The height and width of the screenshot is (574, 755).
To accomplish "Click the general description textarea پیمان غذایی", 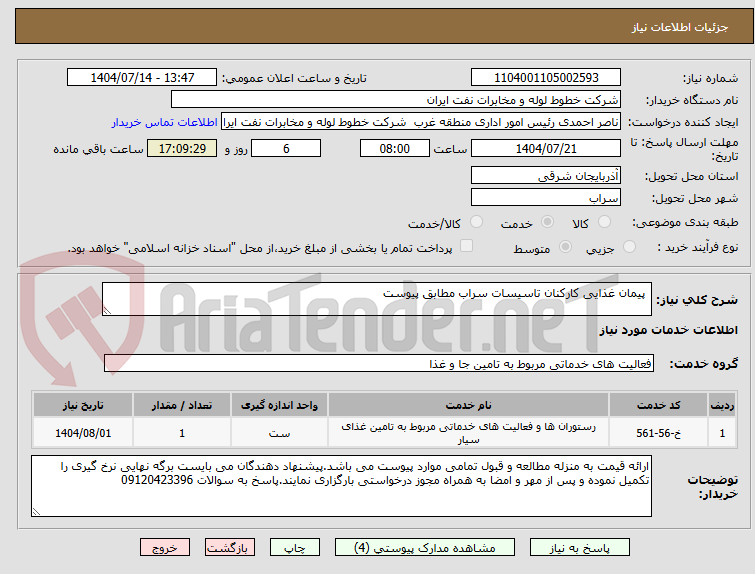I will (377, 299).
